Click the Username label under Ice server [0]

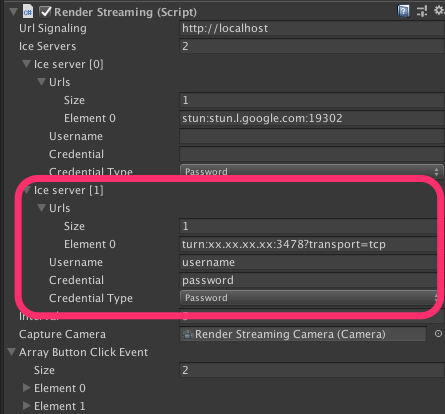(76, 136)
